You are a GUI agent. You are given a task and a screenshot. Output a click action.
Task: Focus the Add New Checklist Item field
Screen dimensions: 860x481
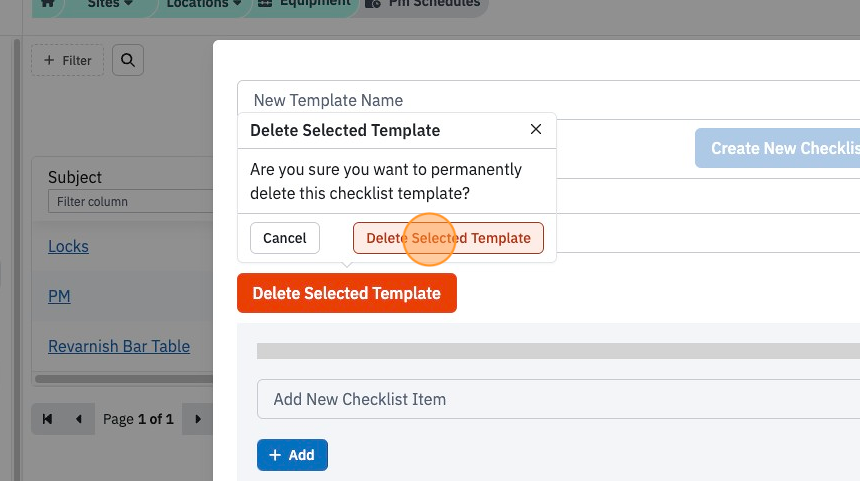[x=558, y=399]
